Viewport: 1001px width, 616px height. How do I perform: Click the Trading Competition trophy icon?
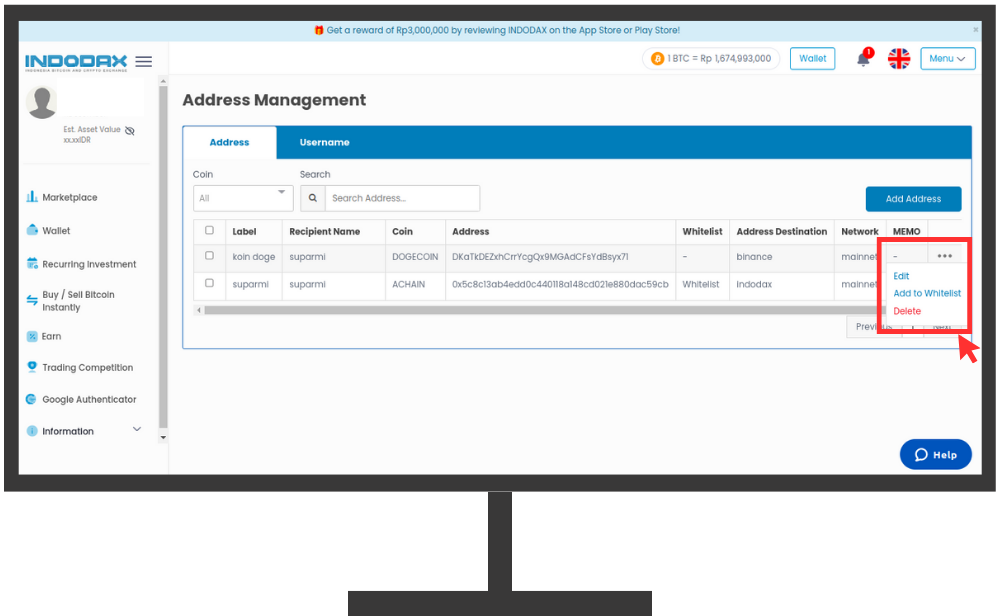point(32,366)
